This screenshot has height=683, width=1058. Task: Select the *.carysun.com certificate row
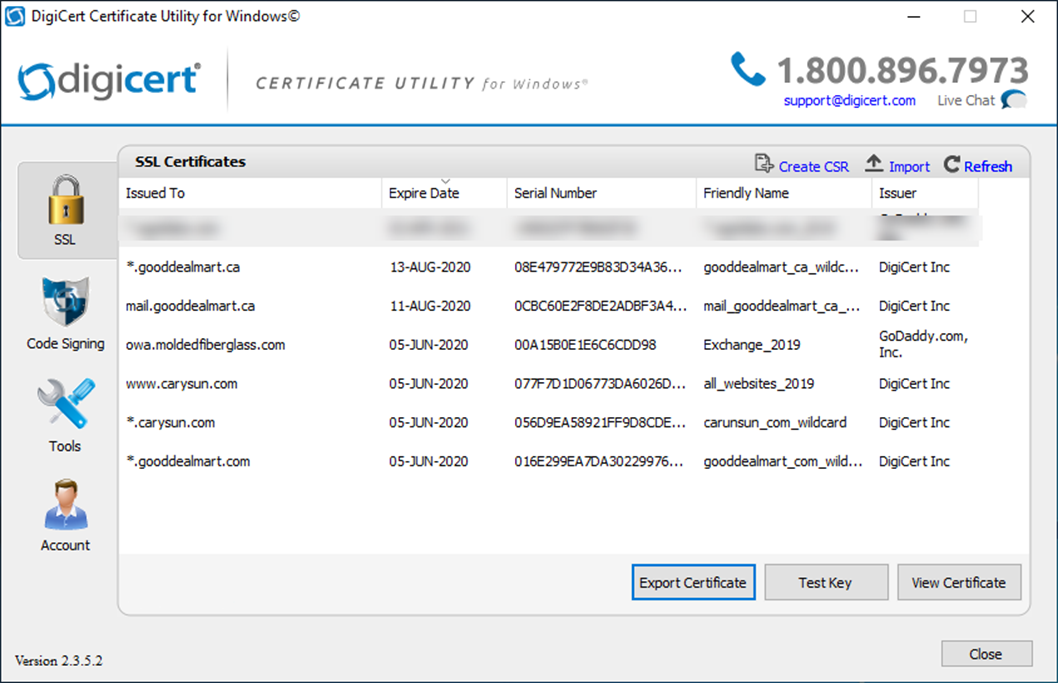549,422
